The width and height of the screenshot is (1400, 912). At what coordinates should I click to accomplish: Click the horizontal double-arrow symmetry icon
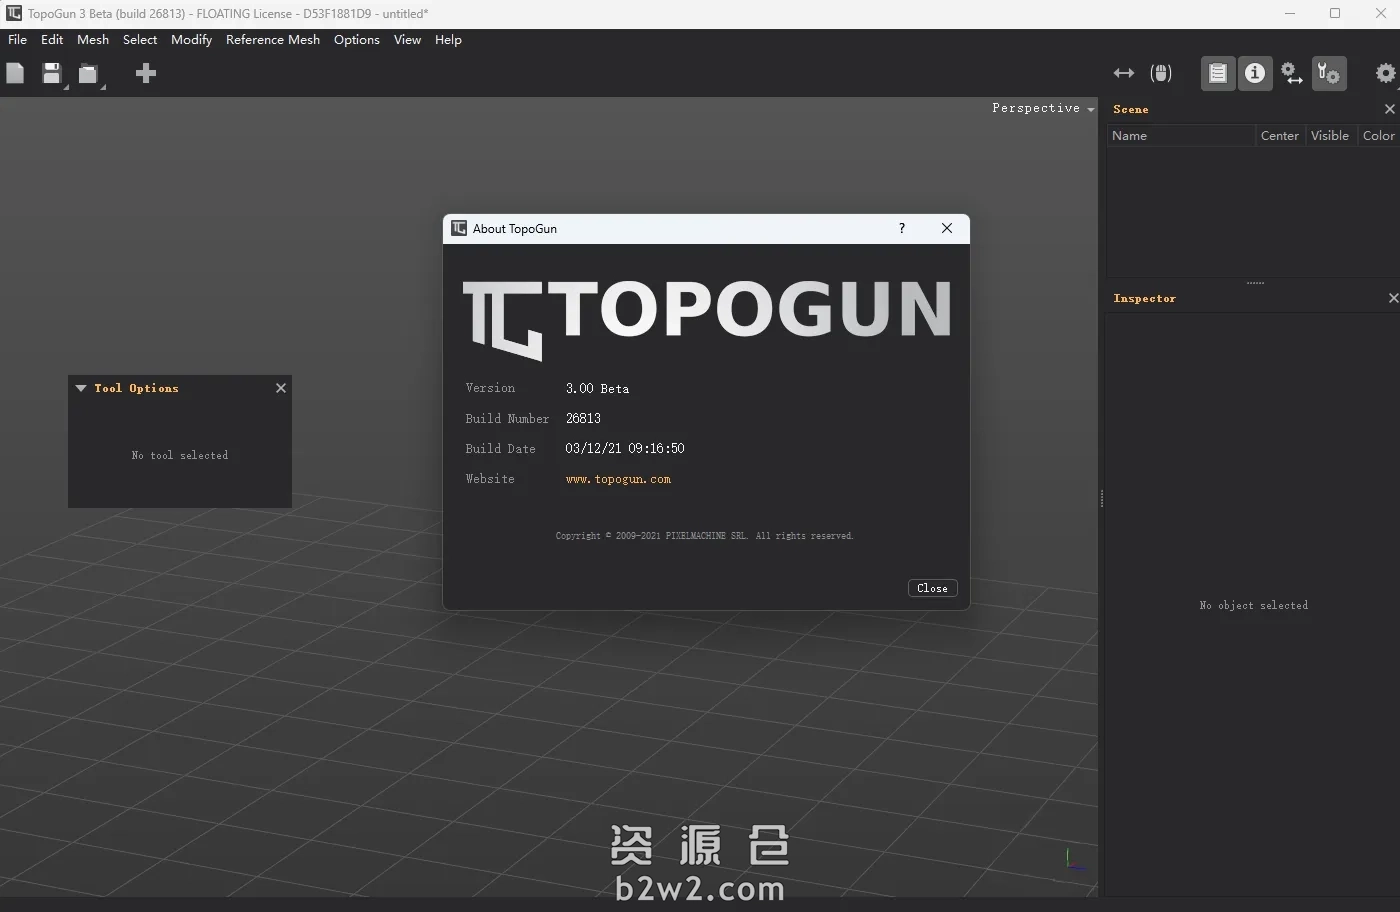coord(1124,73)
